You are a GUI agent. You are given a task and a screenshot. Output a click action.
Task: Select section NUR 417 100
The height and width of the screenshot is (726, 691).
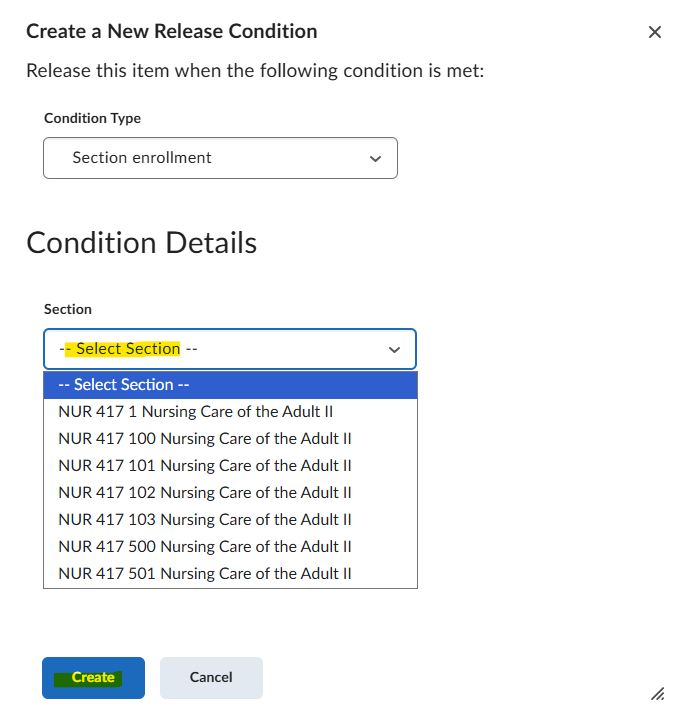point(230,438)
